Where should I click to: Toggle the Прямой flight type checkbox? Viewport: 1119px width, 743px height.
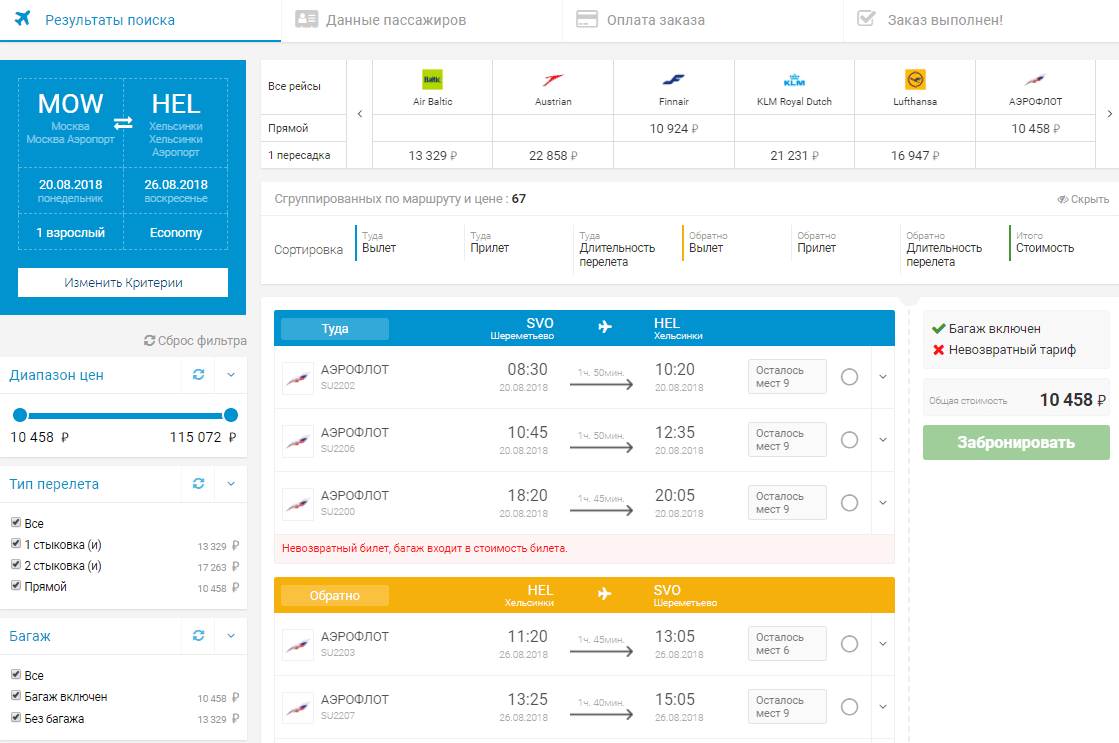click(16, 585)
